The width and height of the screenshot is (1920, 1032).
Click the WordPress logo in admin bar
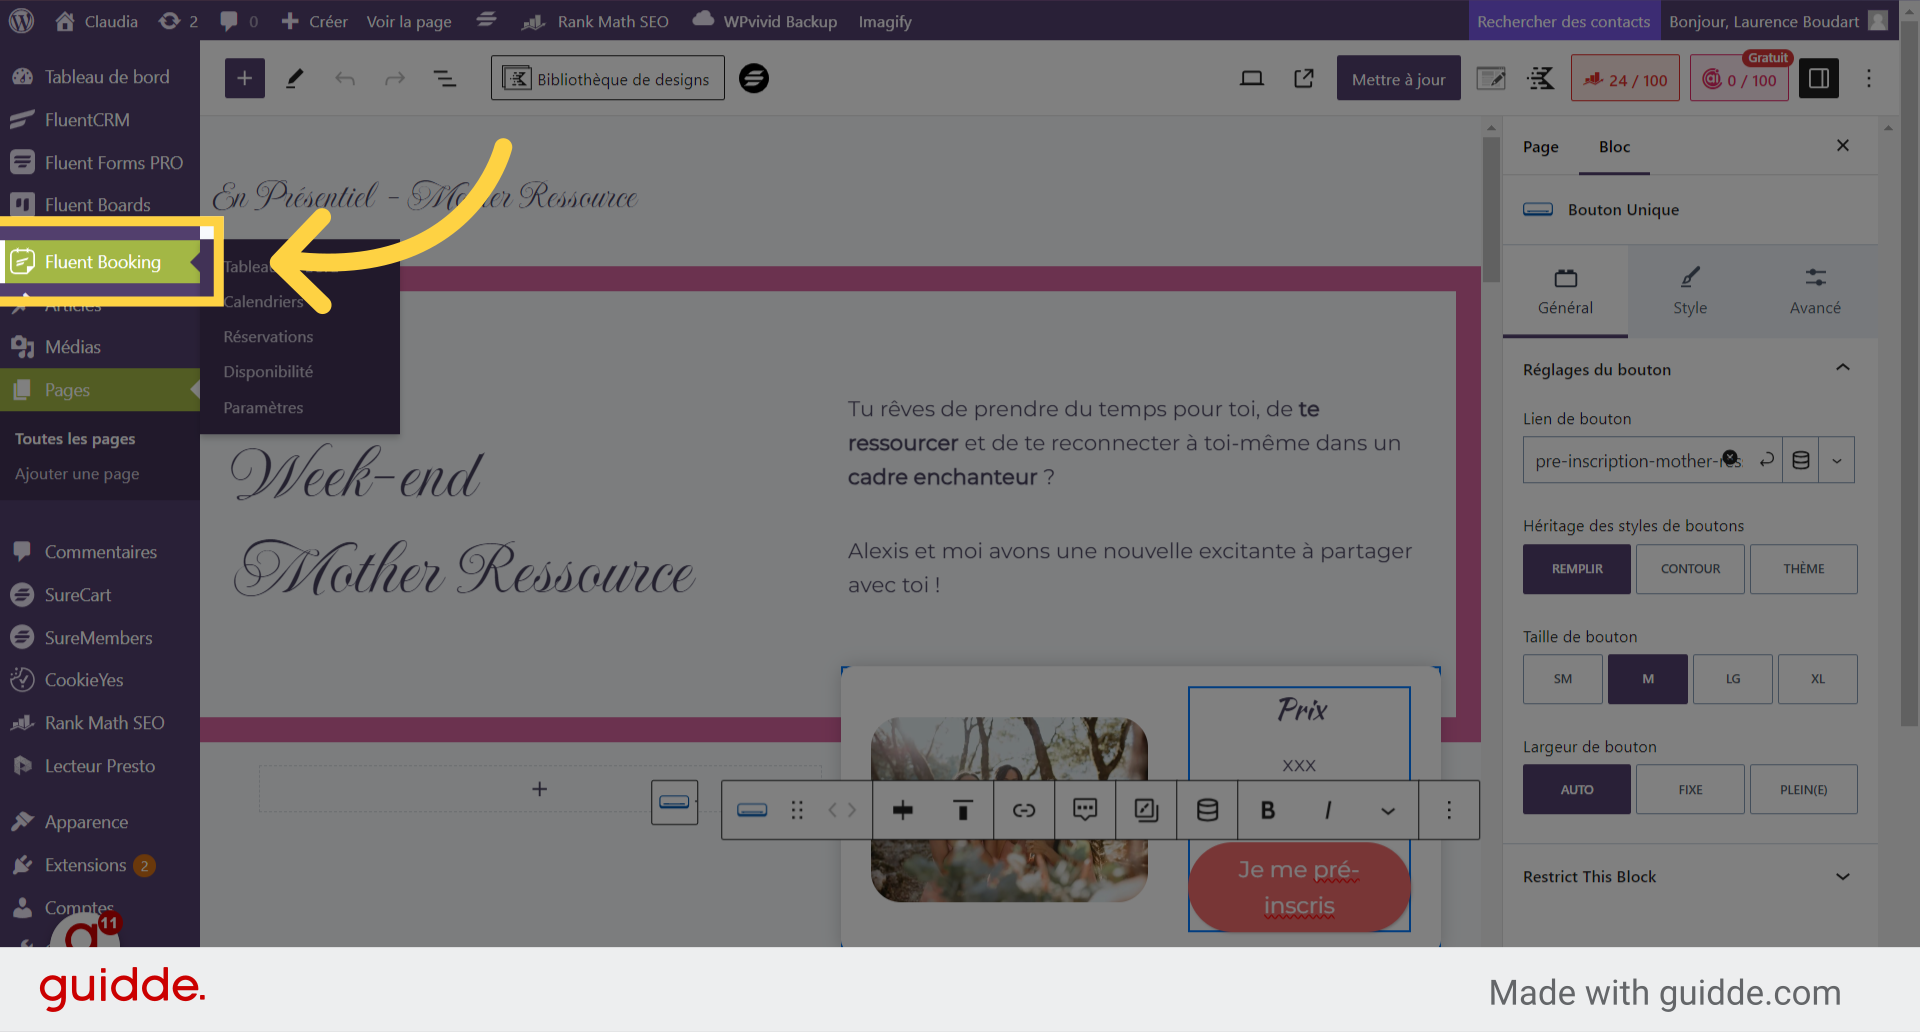[x=21, y=21]
